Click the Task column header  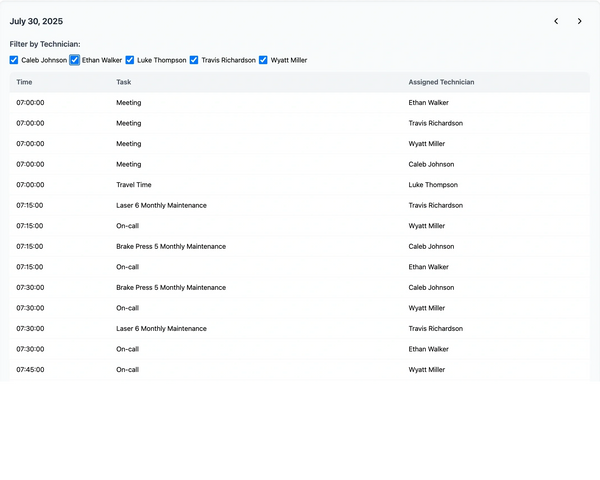coord(123,82)
